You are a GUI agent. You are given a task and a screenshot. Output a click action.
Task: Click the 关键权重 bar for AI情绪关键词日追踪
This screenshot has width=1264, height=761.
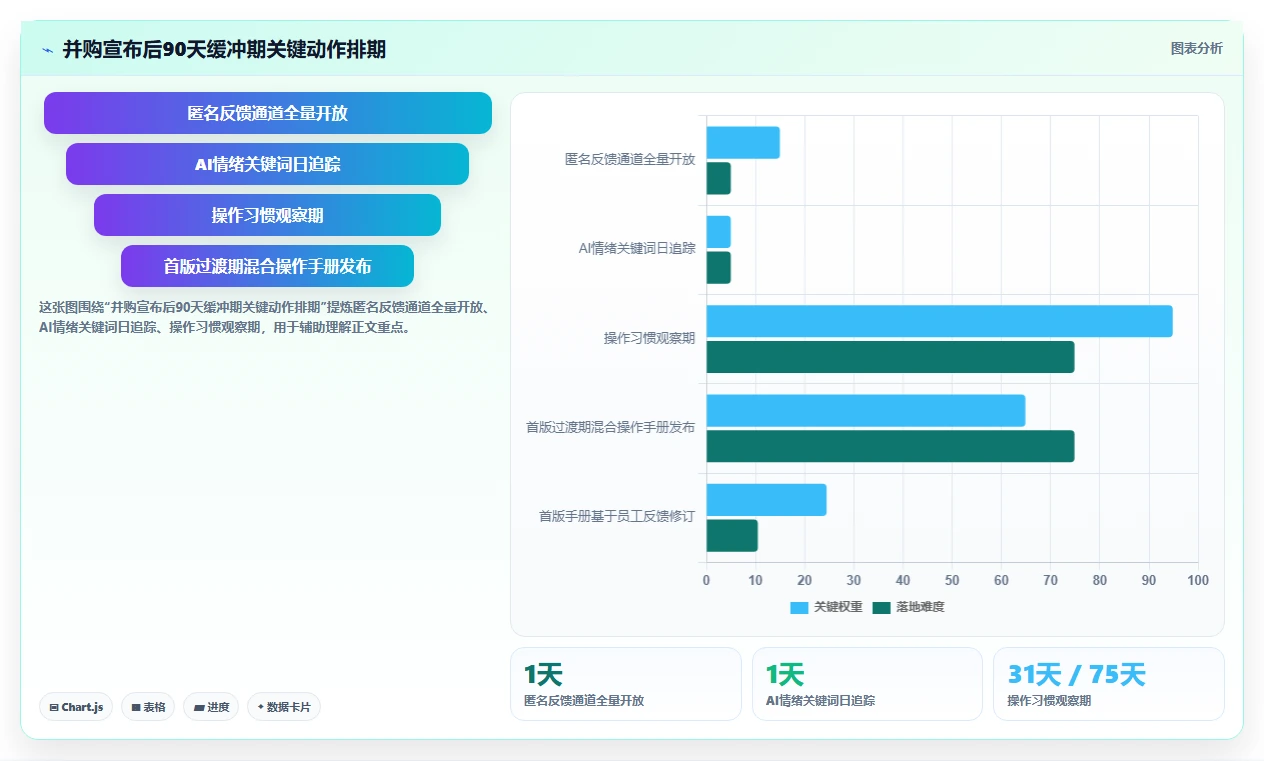pos(718,232)
